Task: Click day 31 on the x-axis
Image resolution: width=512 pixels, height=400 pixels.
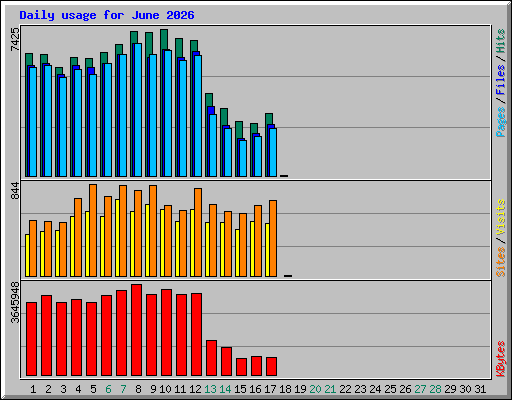Action: point(480,389)
